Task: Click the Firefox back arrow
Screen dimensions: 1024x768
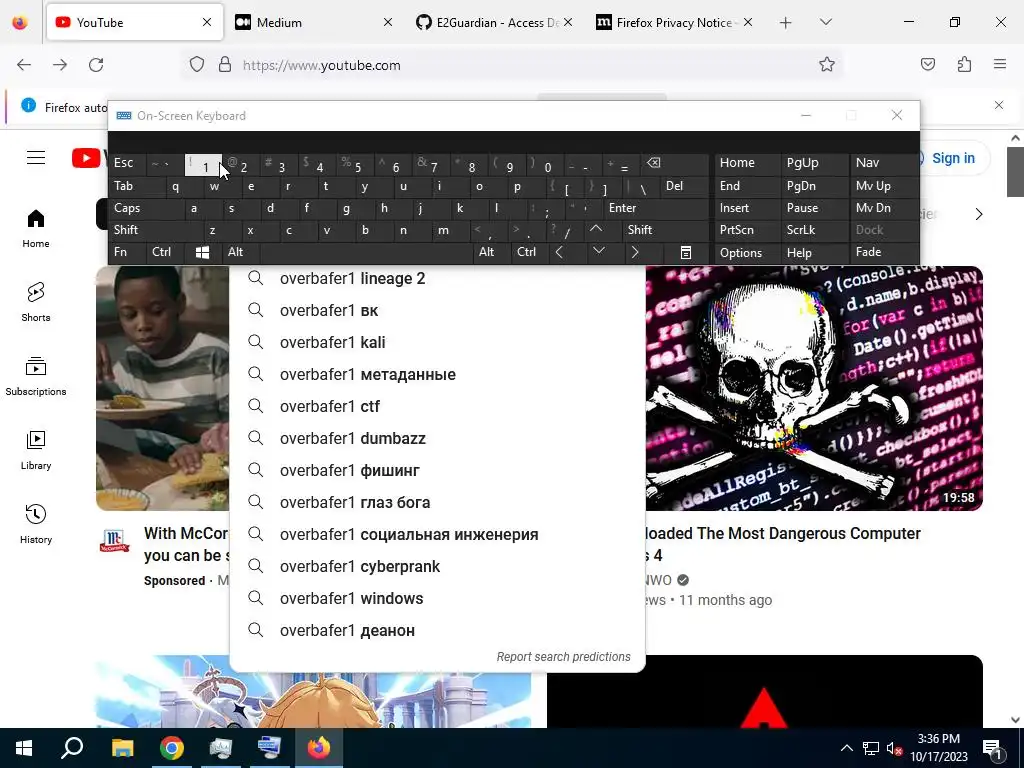Action: 24,65
